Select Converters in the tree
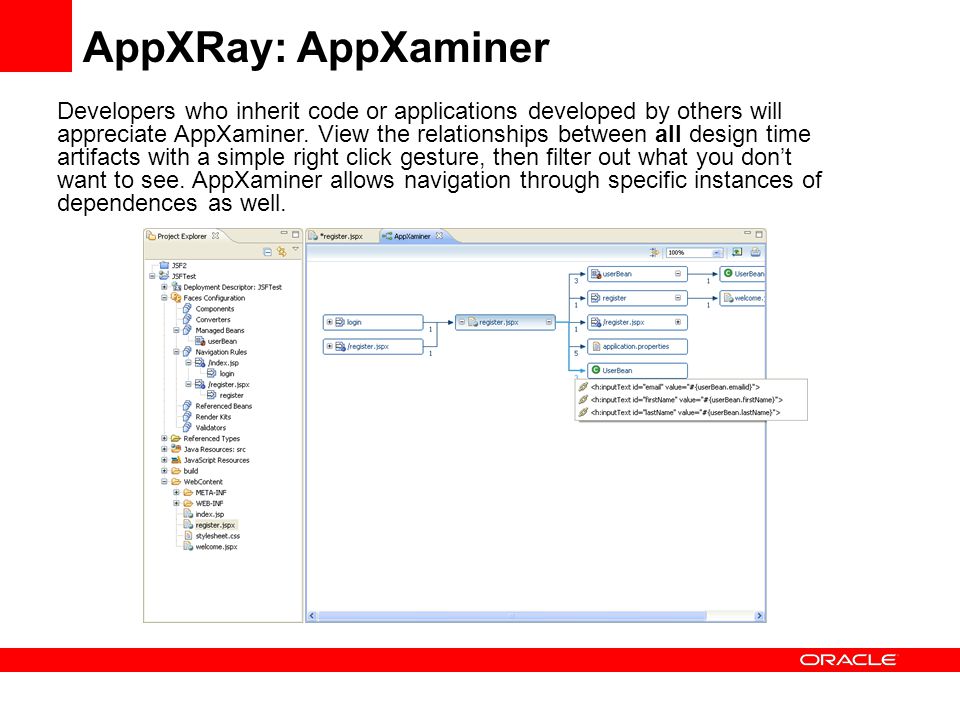 pyautogui.click(x=212, y=320)
